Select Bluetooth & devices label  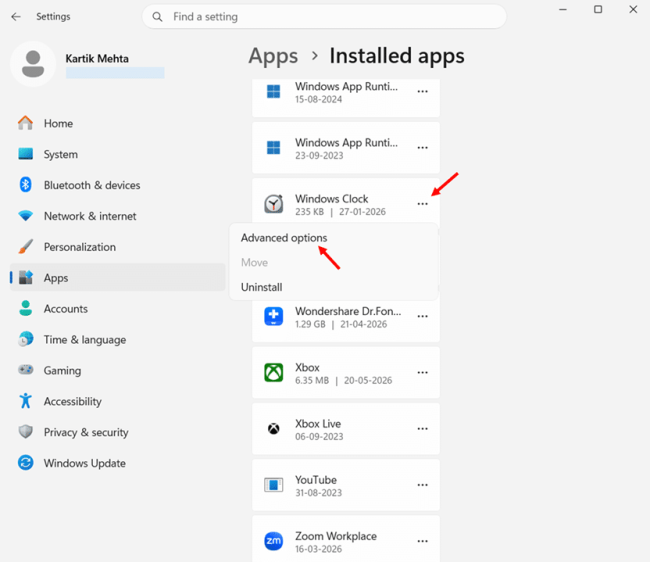92,185
